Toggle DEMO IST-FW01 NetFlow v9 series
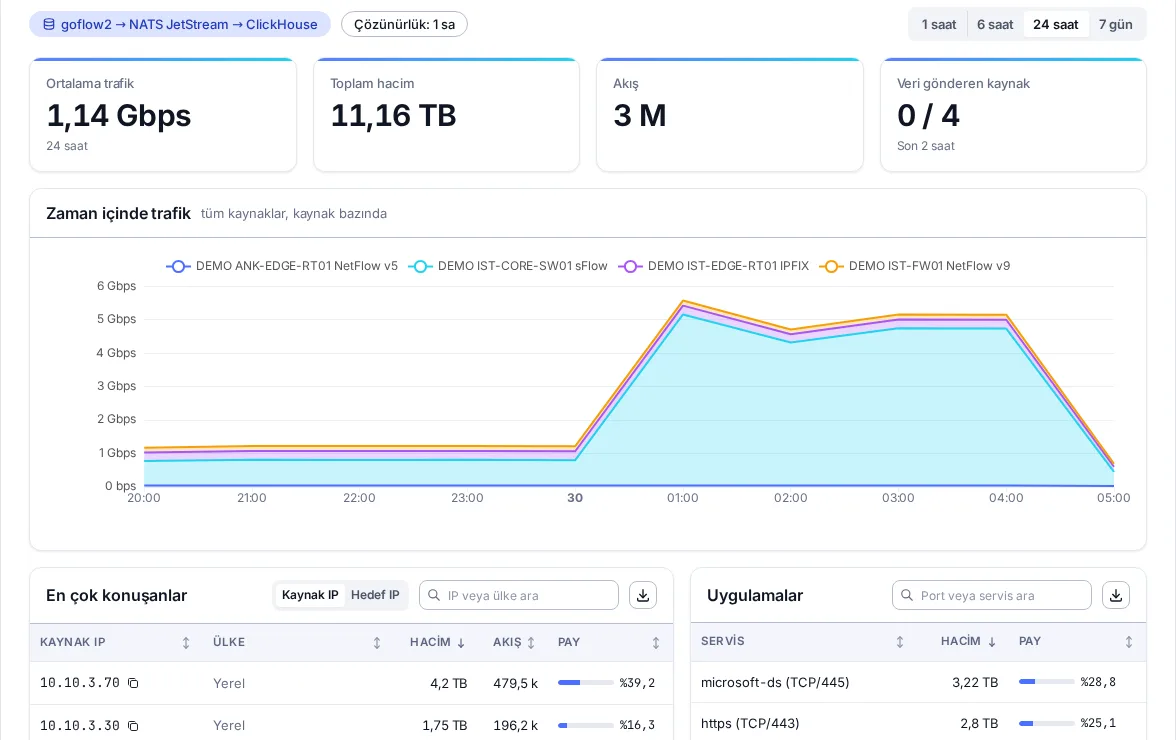The height and width of the screenshot is (740, 1176). click(915, 266)
